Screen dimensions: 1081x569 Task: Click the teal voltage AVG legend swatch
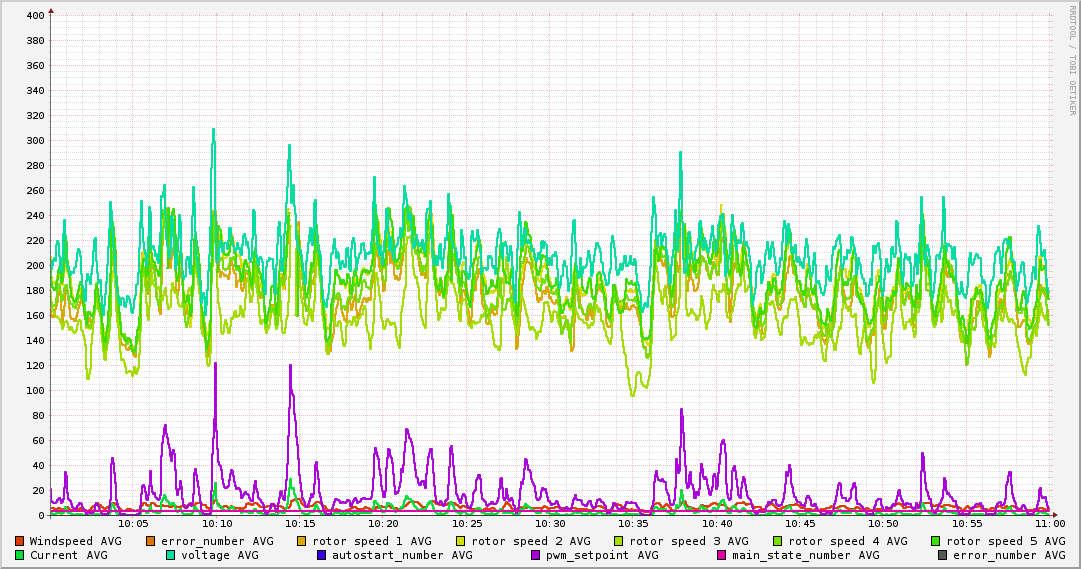point(171,555)
